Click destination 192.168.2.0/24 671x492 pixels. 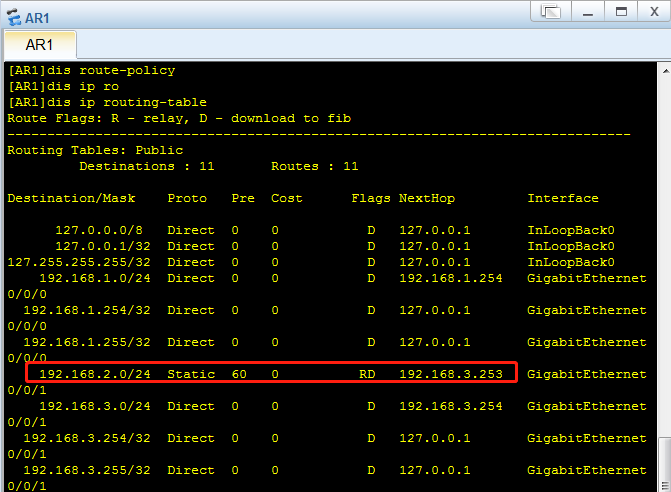(95, 374)
